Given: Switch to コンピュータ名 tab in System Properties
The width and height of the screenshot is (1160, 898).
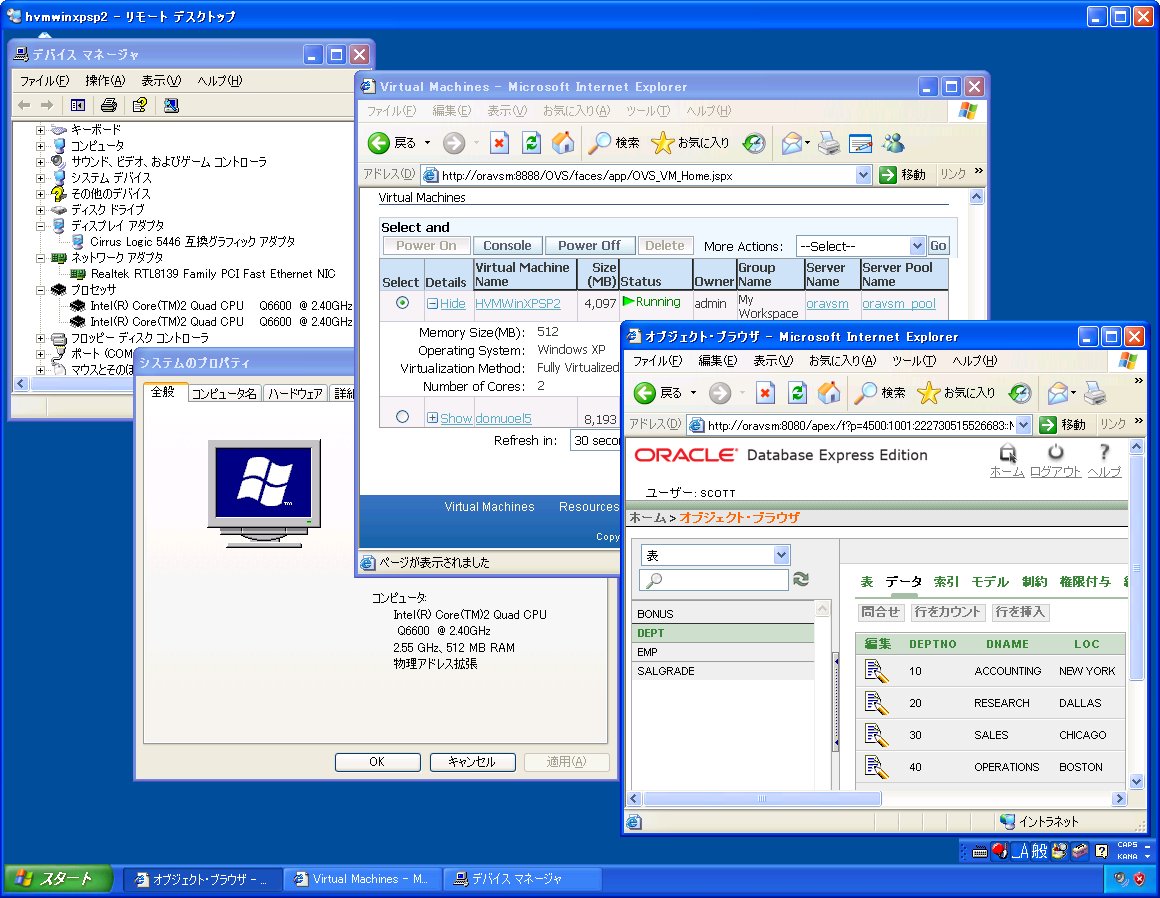Looking at the screenshot, I should 224,394.
